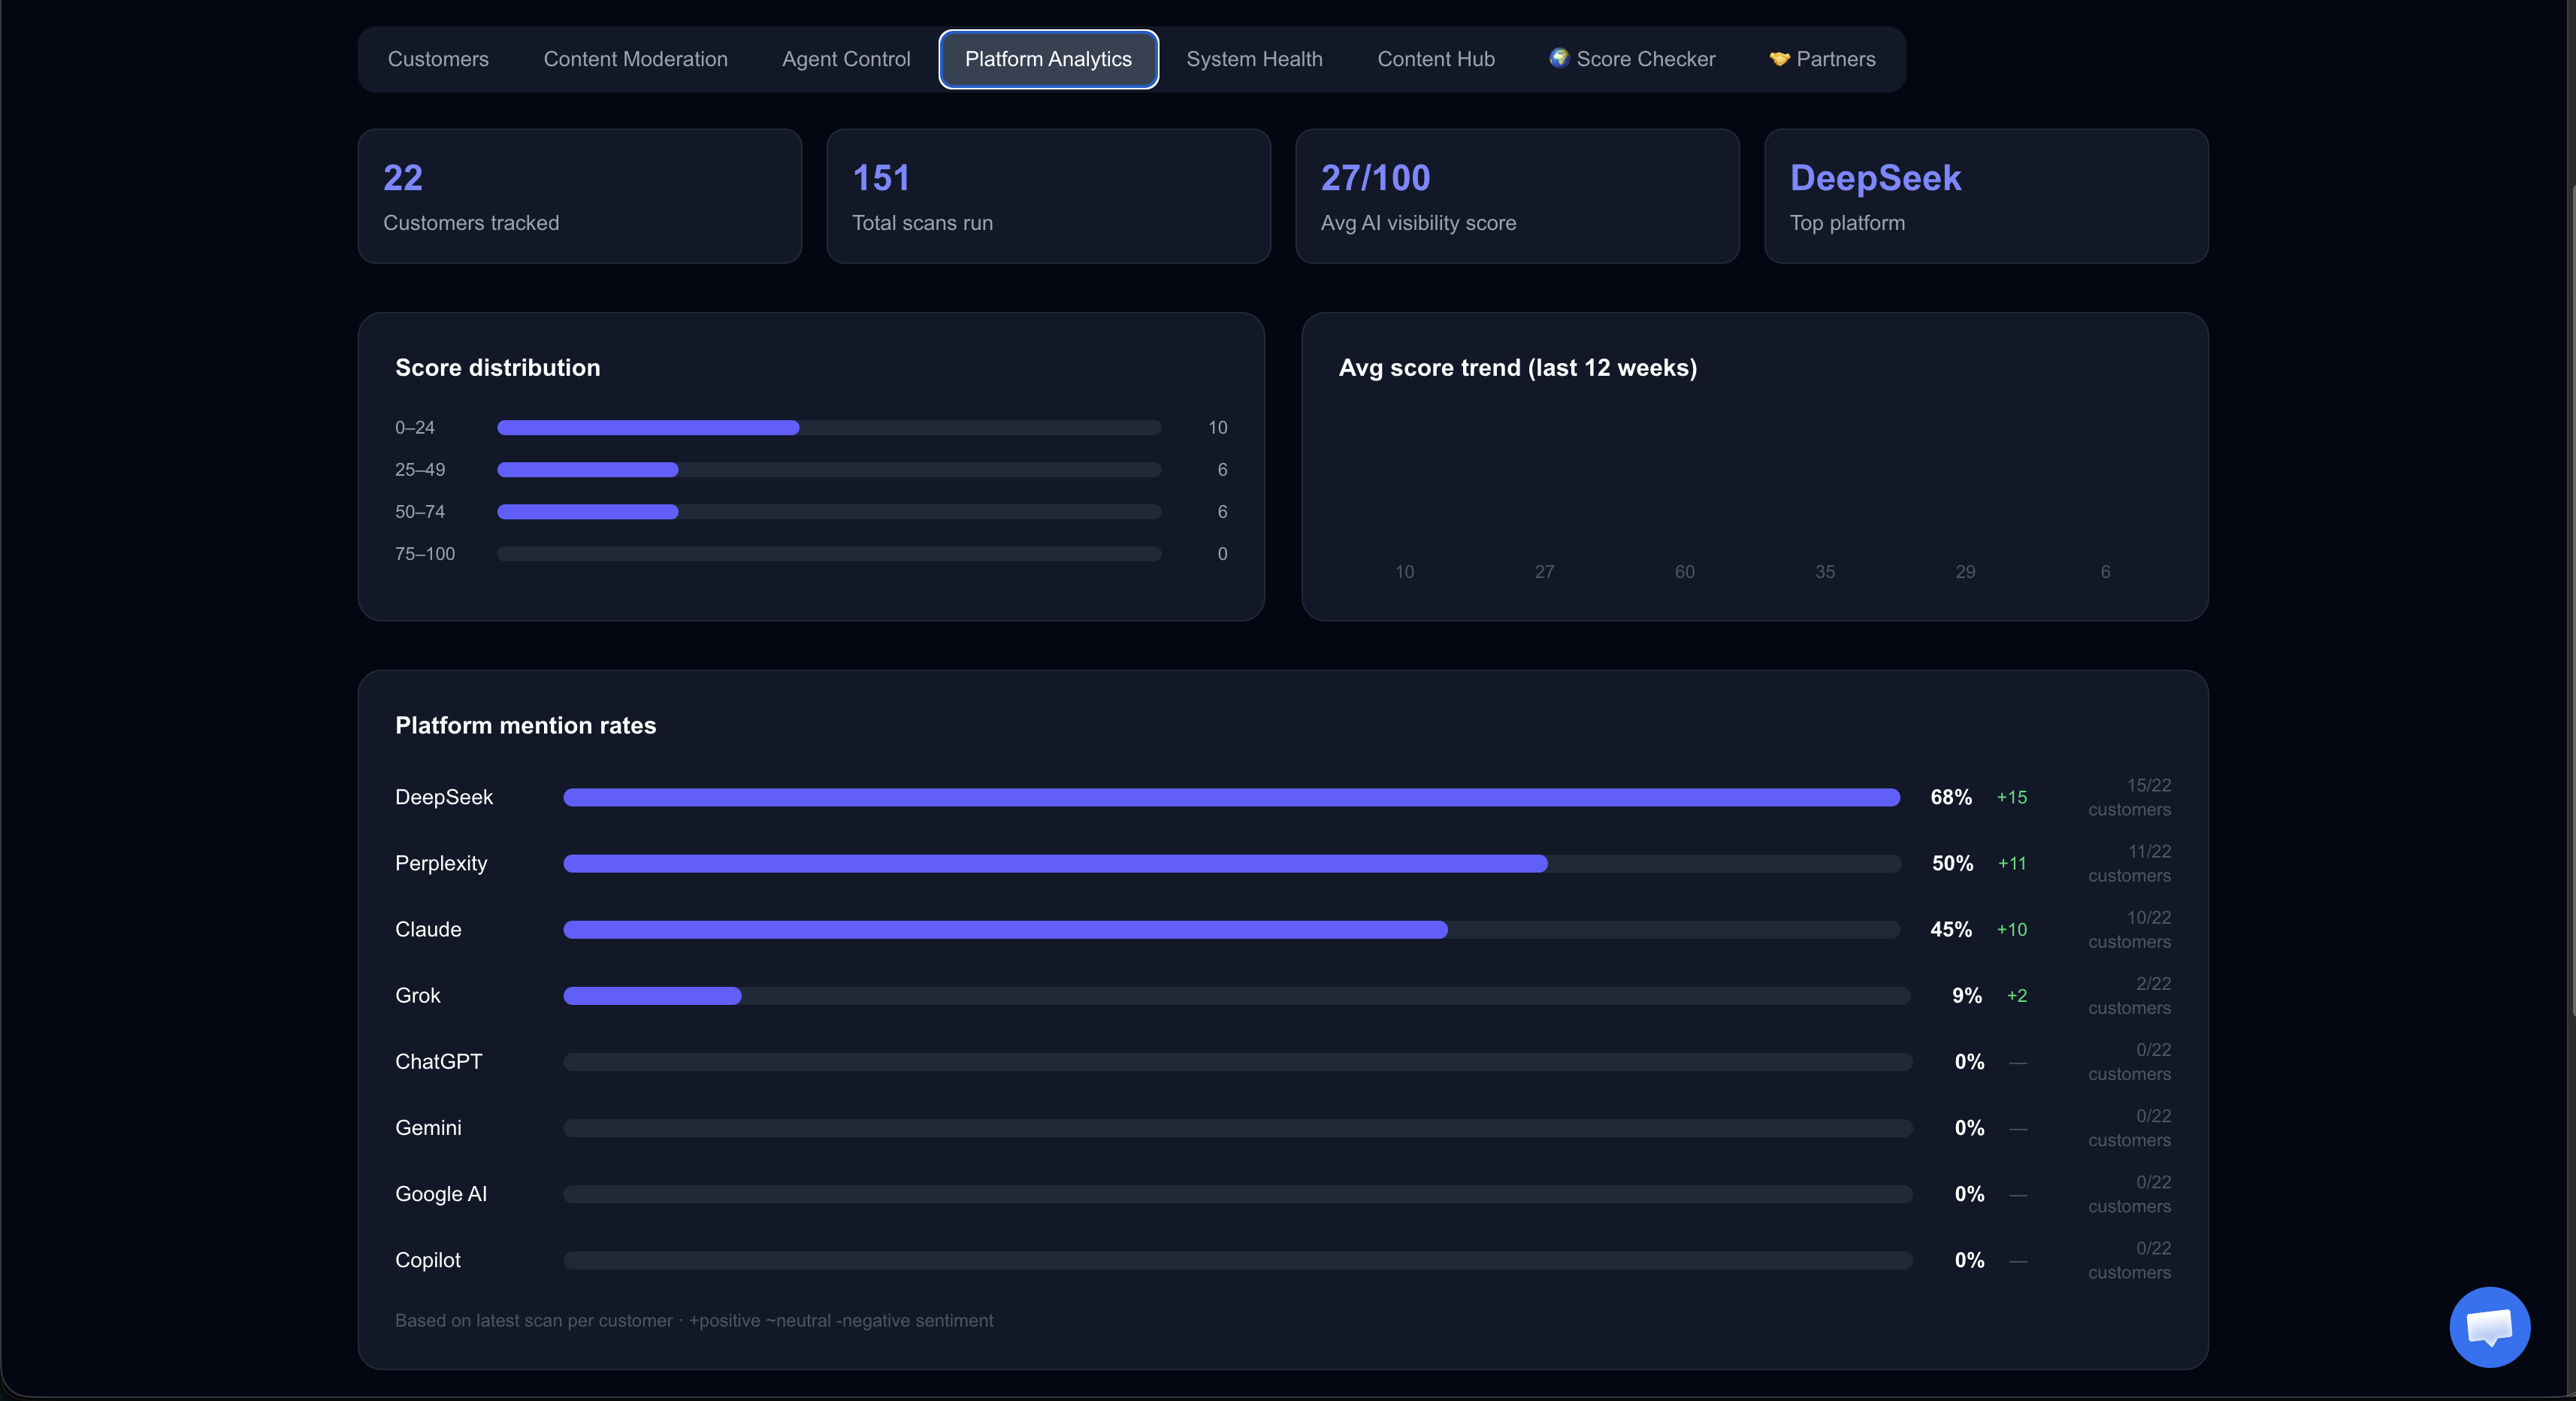The height and width of the screenshot is (1401, 2576).
Task: Go to the Agent Control tab
Action: 846,59
